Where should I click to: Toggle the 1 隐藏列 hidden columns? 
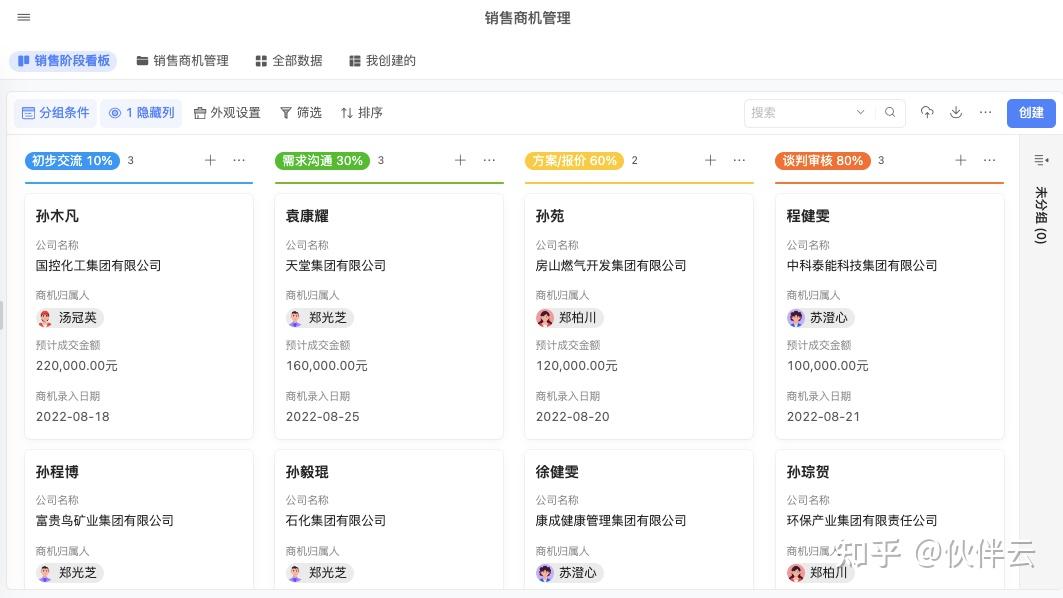tap(141, 113)
